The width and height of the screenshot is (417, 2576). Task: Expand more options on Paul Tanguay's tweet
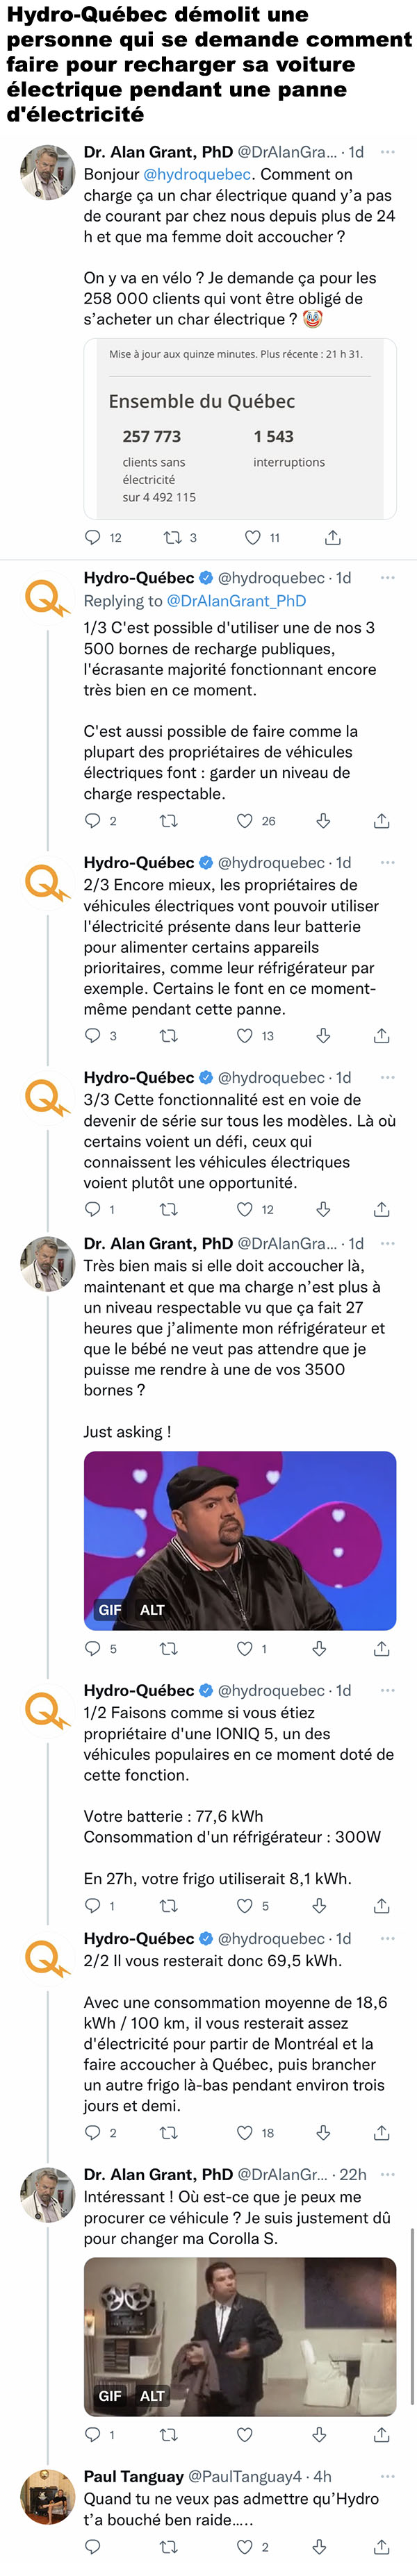point(388,2477)
